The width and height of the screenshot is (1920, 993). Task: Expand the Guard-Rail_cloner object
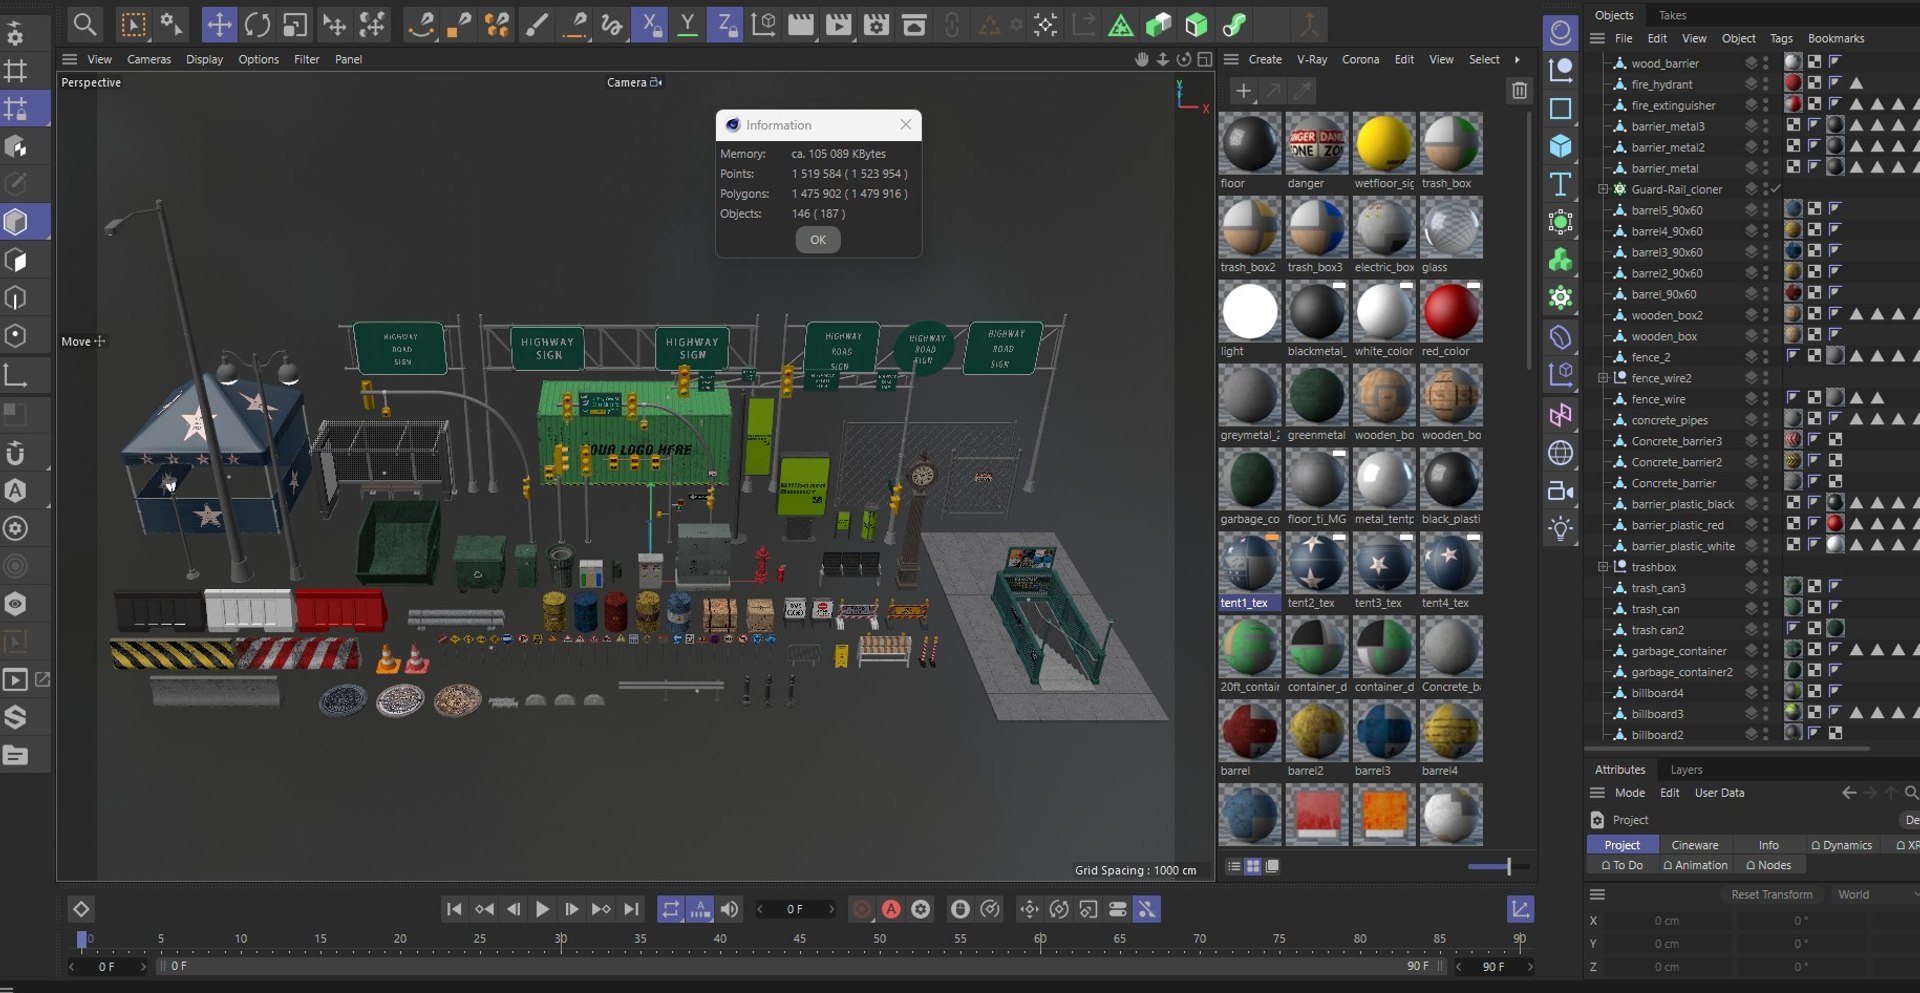[x=1603, y=189]
